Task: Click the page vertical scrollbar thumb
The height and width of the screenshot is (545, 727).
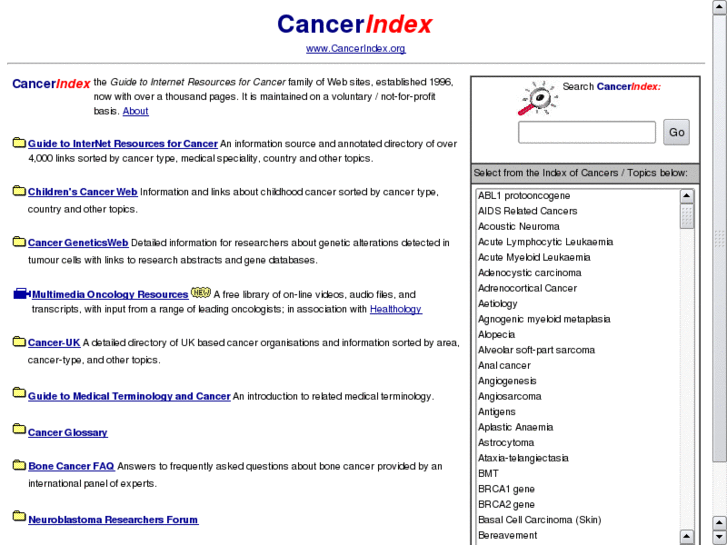Action: [720, 238]
